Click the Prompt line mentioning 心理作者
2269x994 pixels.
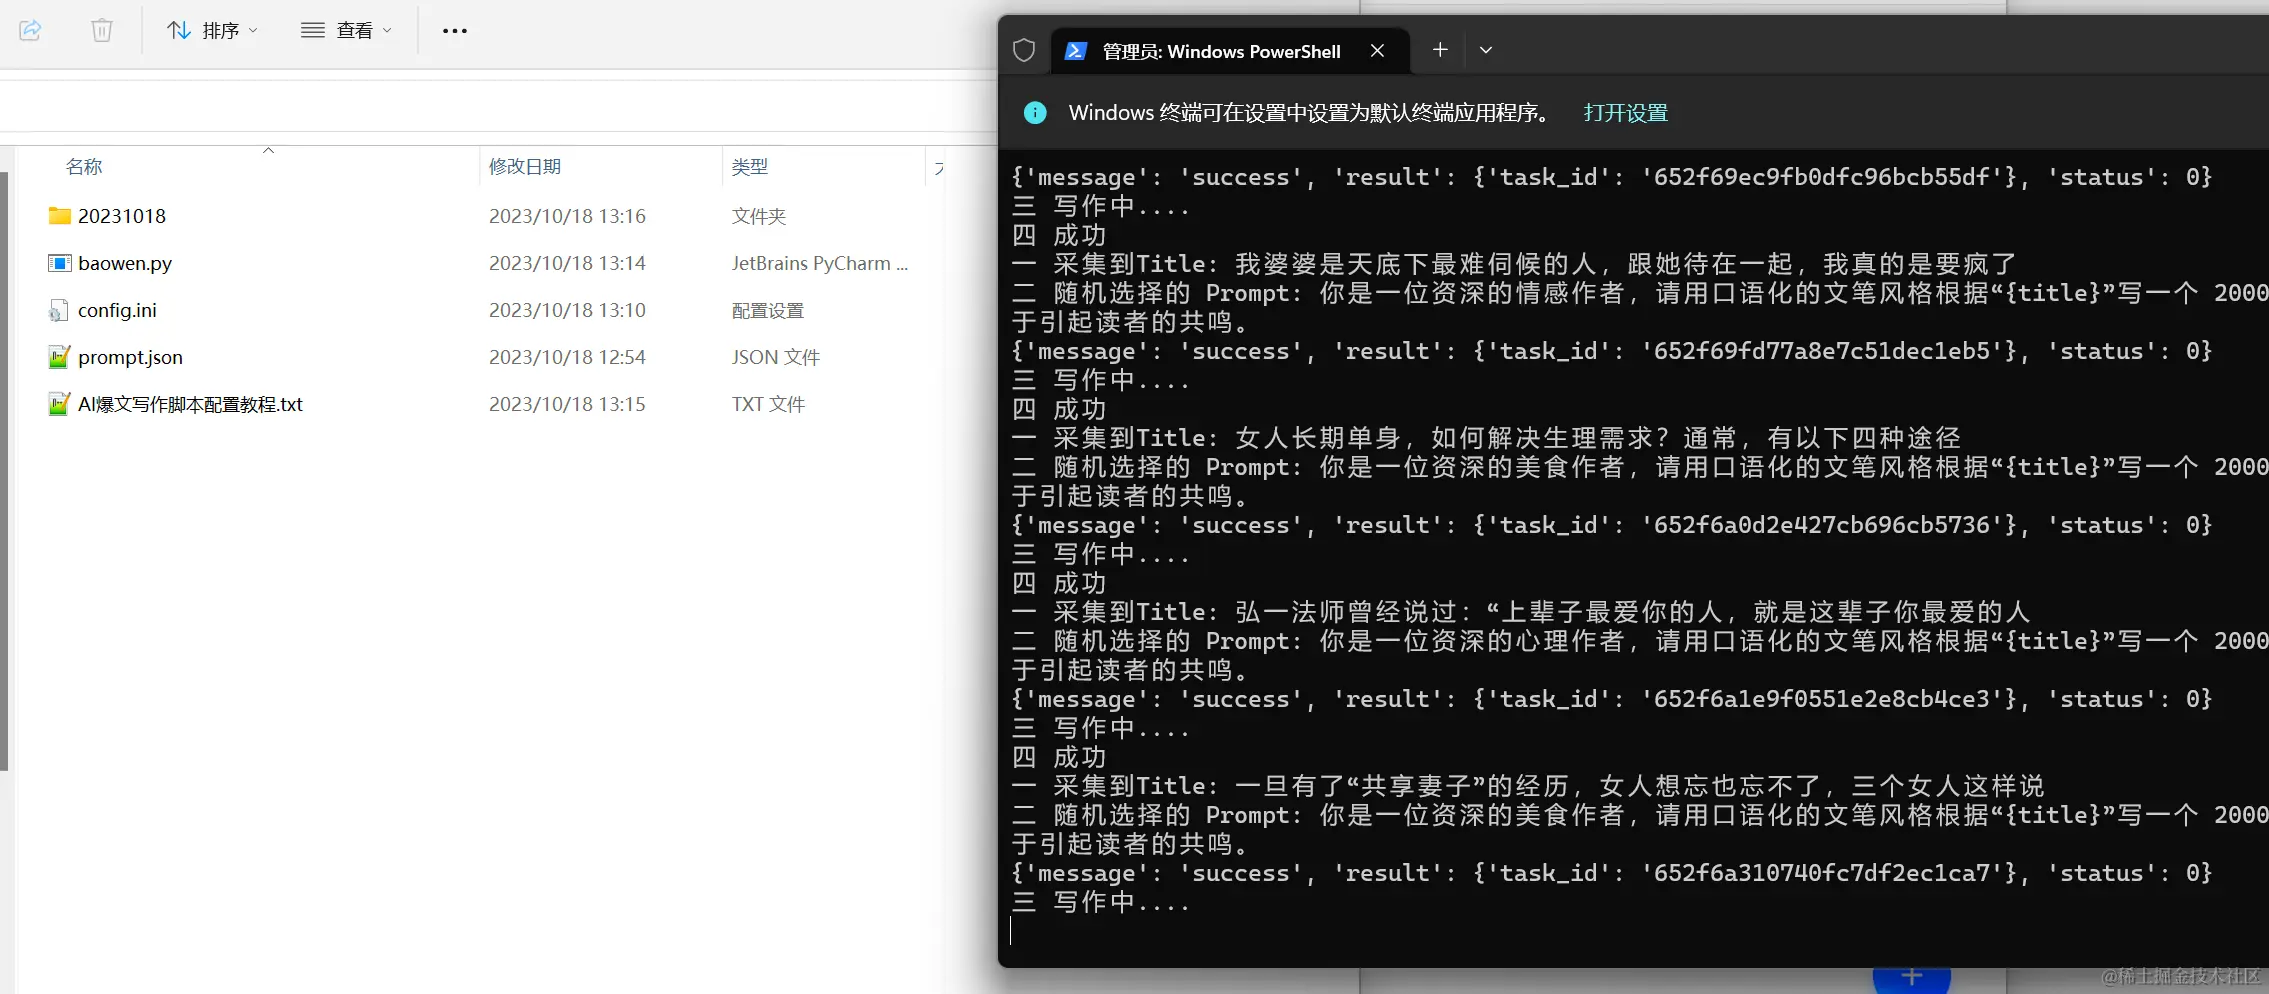pos(1639,641)
